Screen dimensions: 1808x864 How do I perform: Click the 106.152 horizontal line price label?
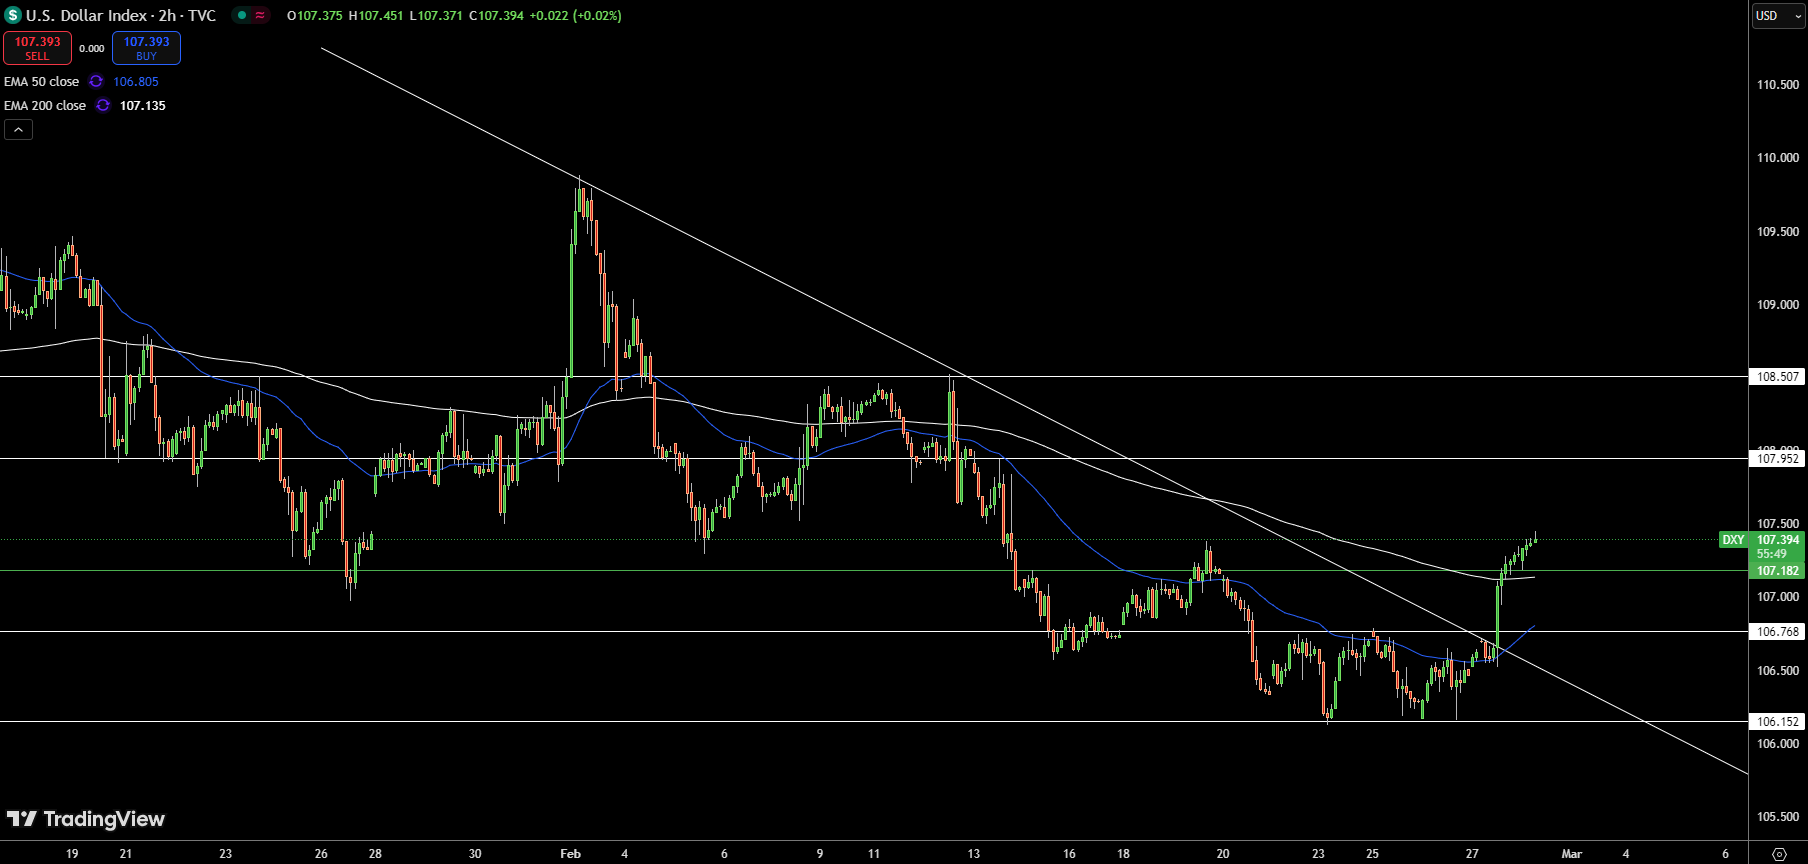click(x=1778, y=722)
